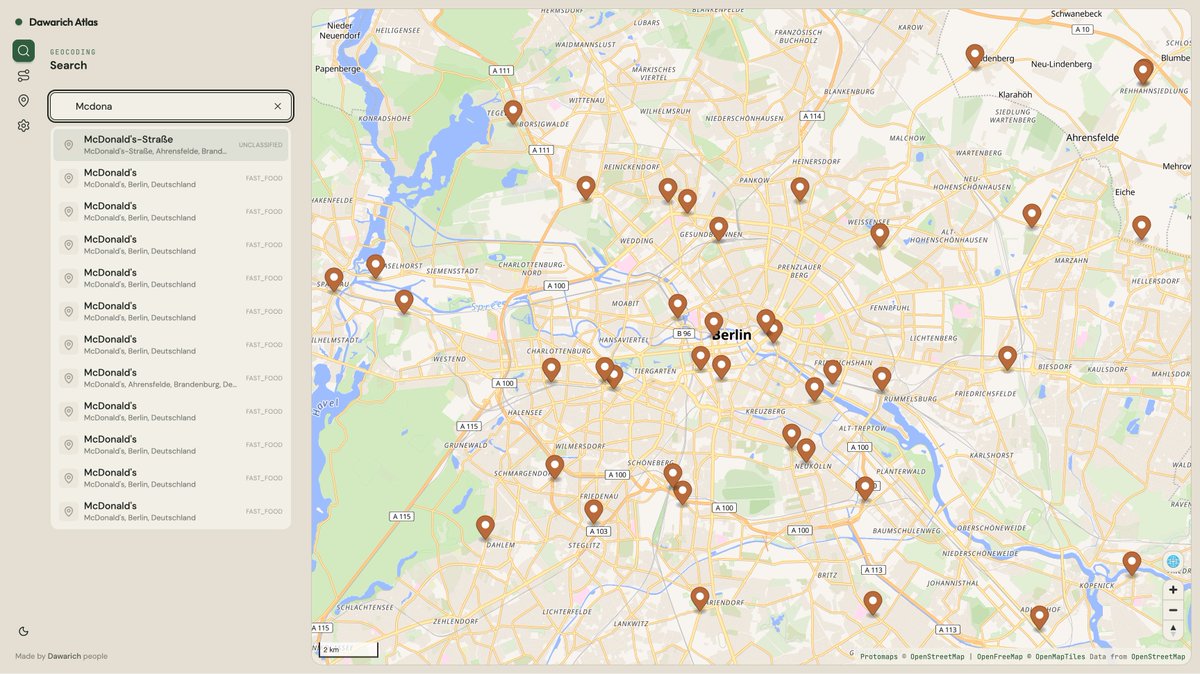Zoom out the map with the minus button

(x=1173, y=610)
